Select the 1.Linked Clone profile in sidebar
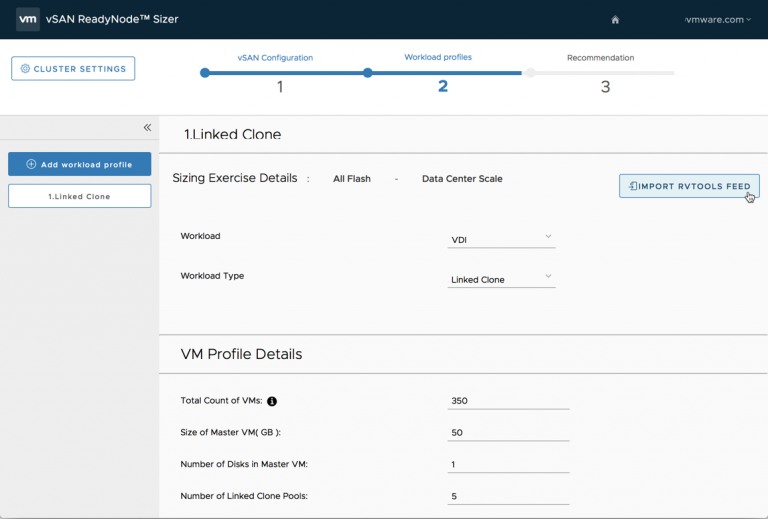 tap(79, 196)
